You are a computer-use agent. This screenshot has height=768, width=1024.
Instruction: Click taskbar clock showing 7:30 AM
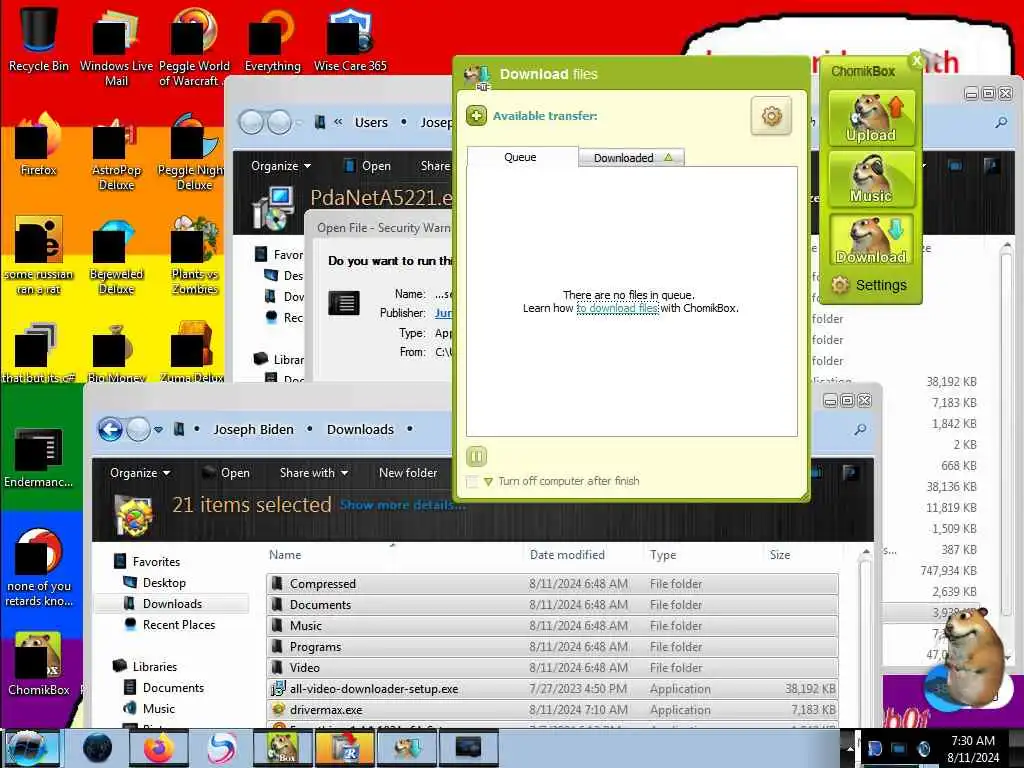coord(973,748)
